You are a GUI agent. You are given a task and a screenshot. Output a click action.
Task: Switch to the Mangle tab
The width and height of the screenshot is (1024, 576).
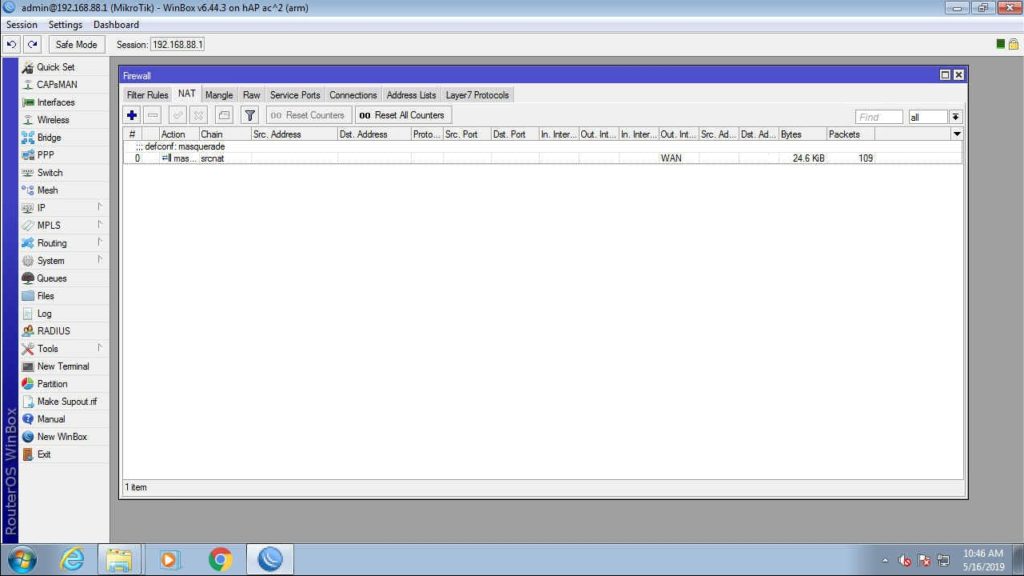tap(219, 95)
